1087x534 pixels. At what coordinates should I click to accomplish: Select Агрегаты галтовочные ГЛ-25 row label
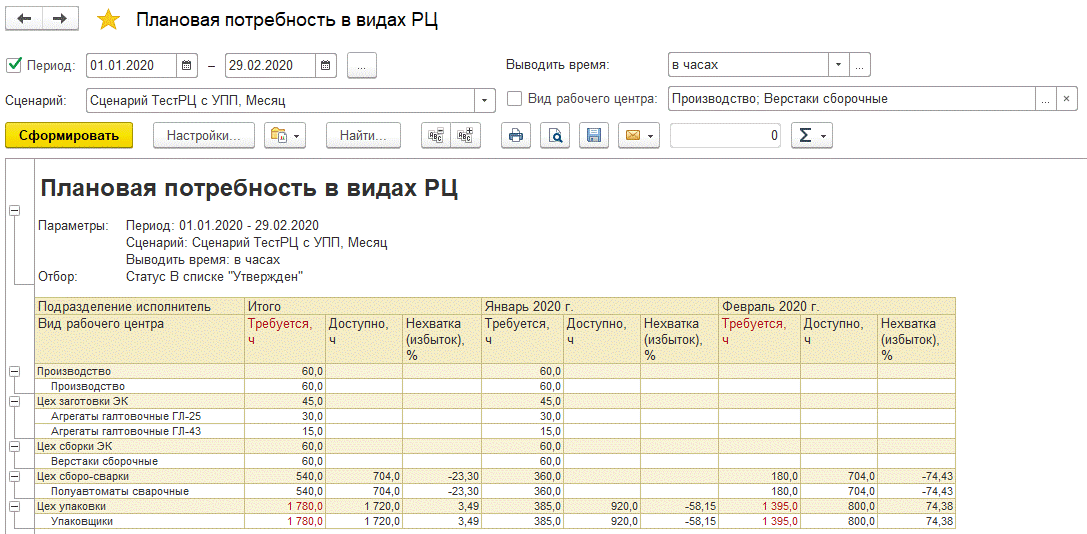point(126,416)
